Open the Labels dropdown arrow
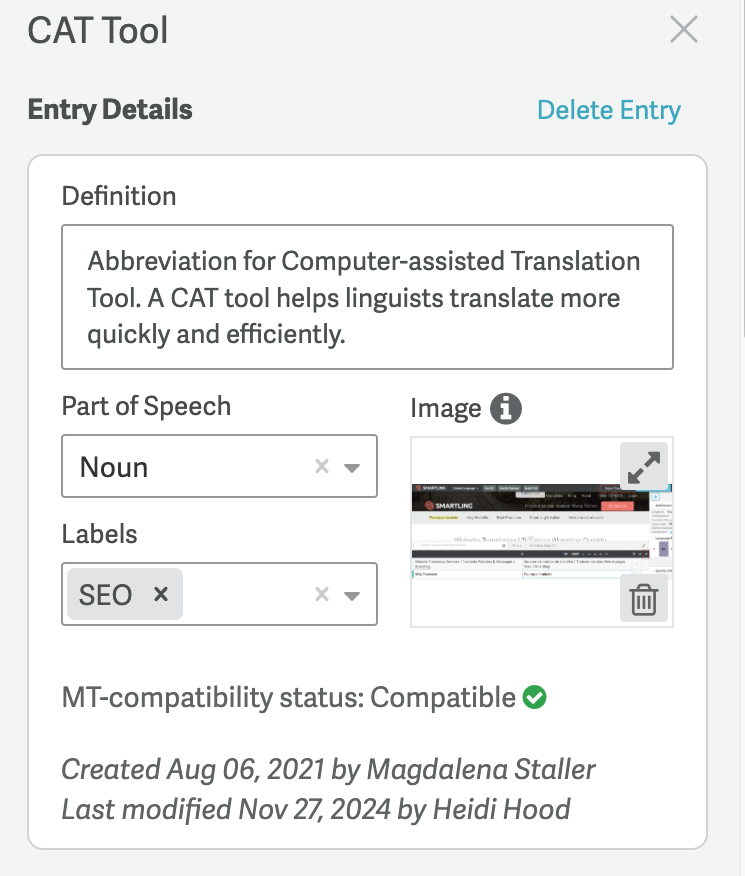This screenshot has width=745, height=876. coord(352,595)
